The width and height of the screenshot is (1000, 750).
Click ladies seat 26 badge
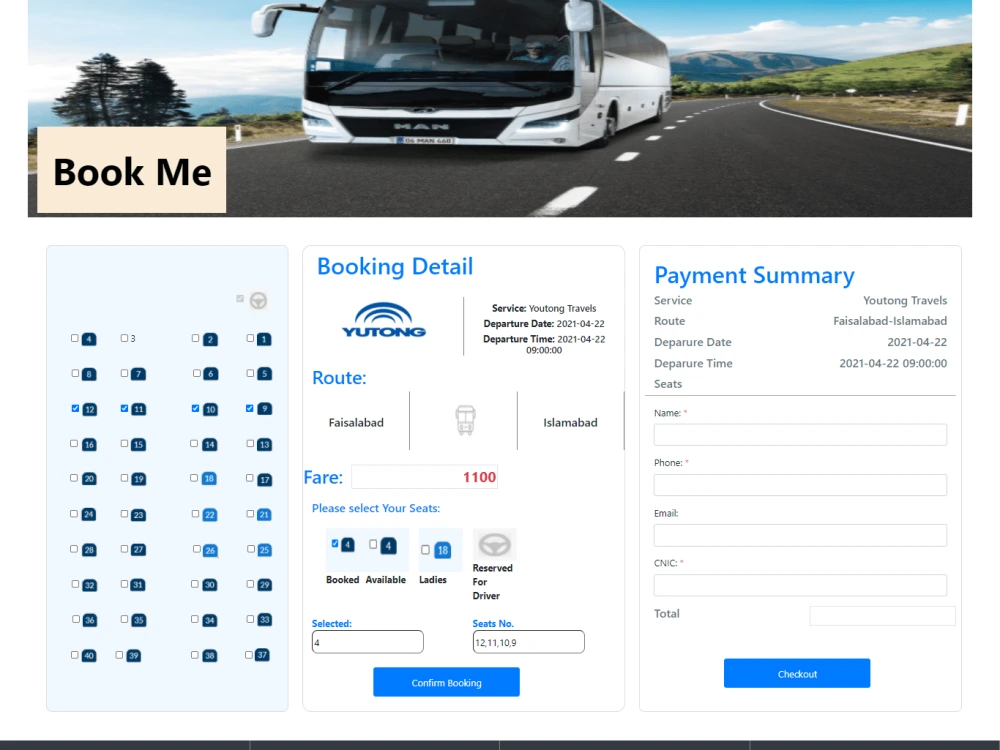click(210, 550)
